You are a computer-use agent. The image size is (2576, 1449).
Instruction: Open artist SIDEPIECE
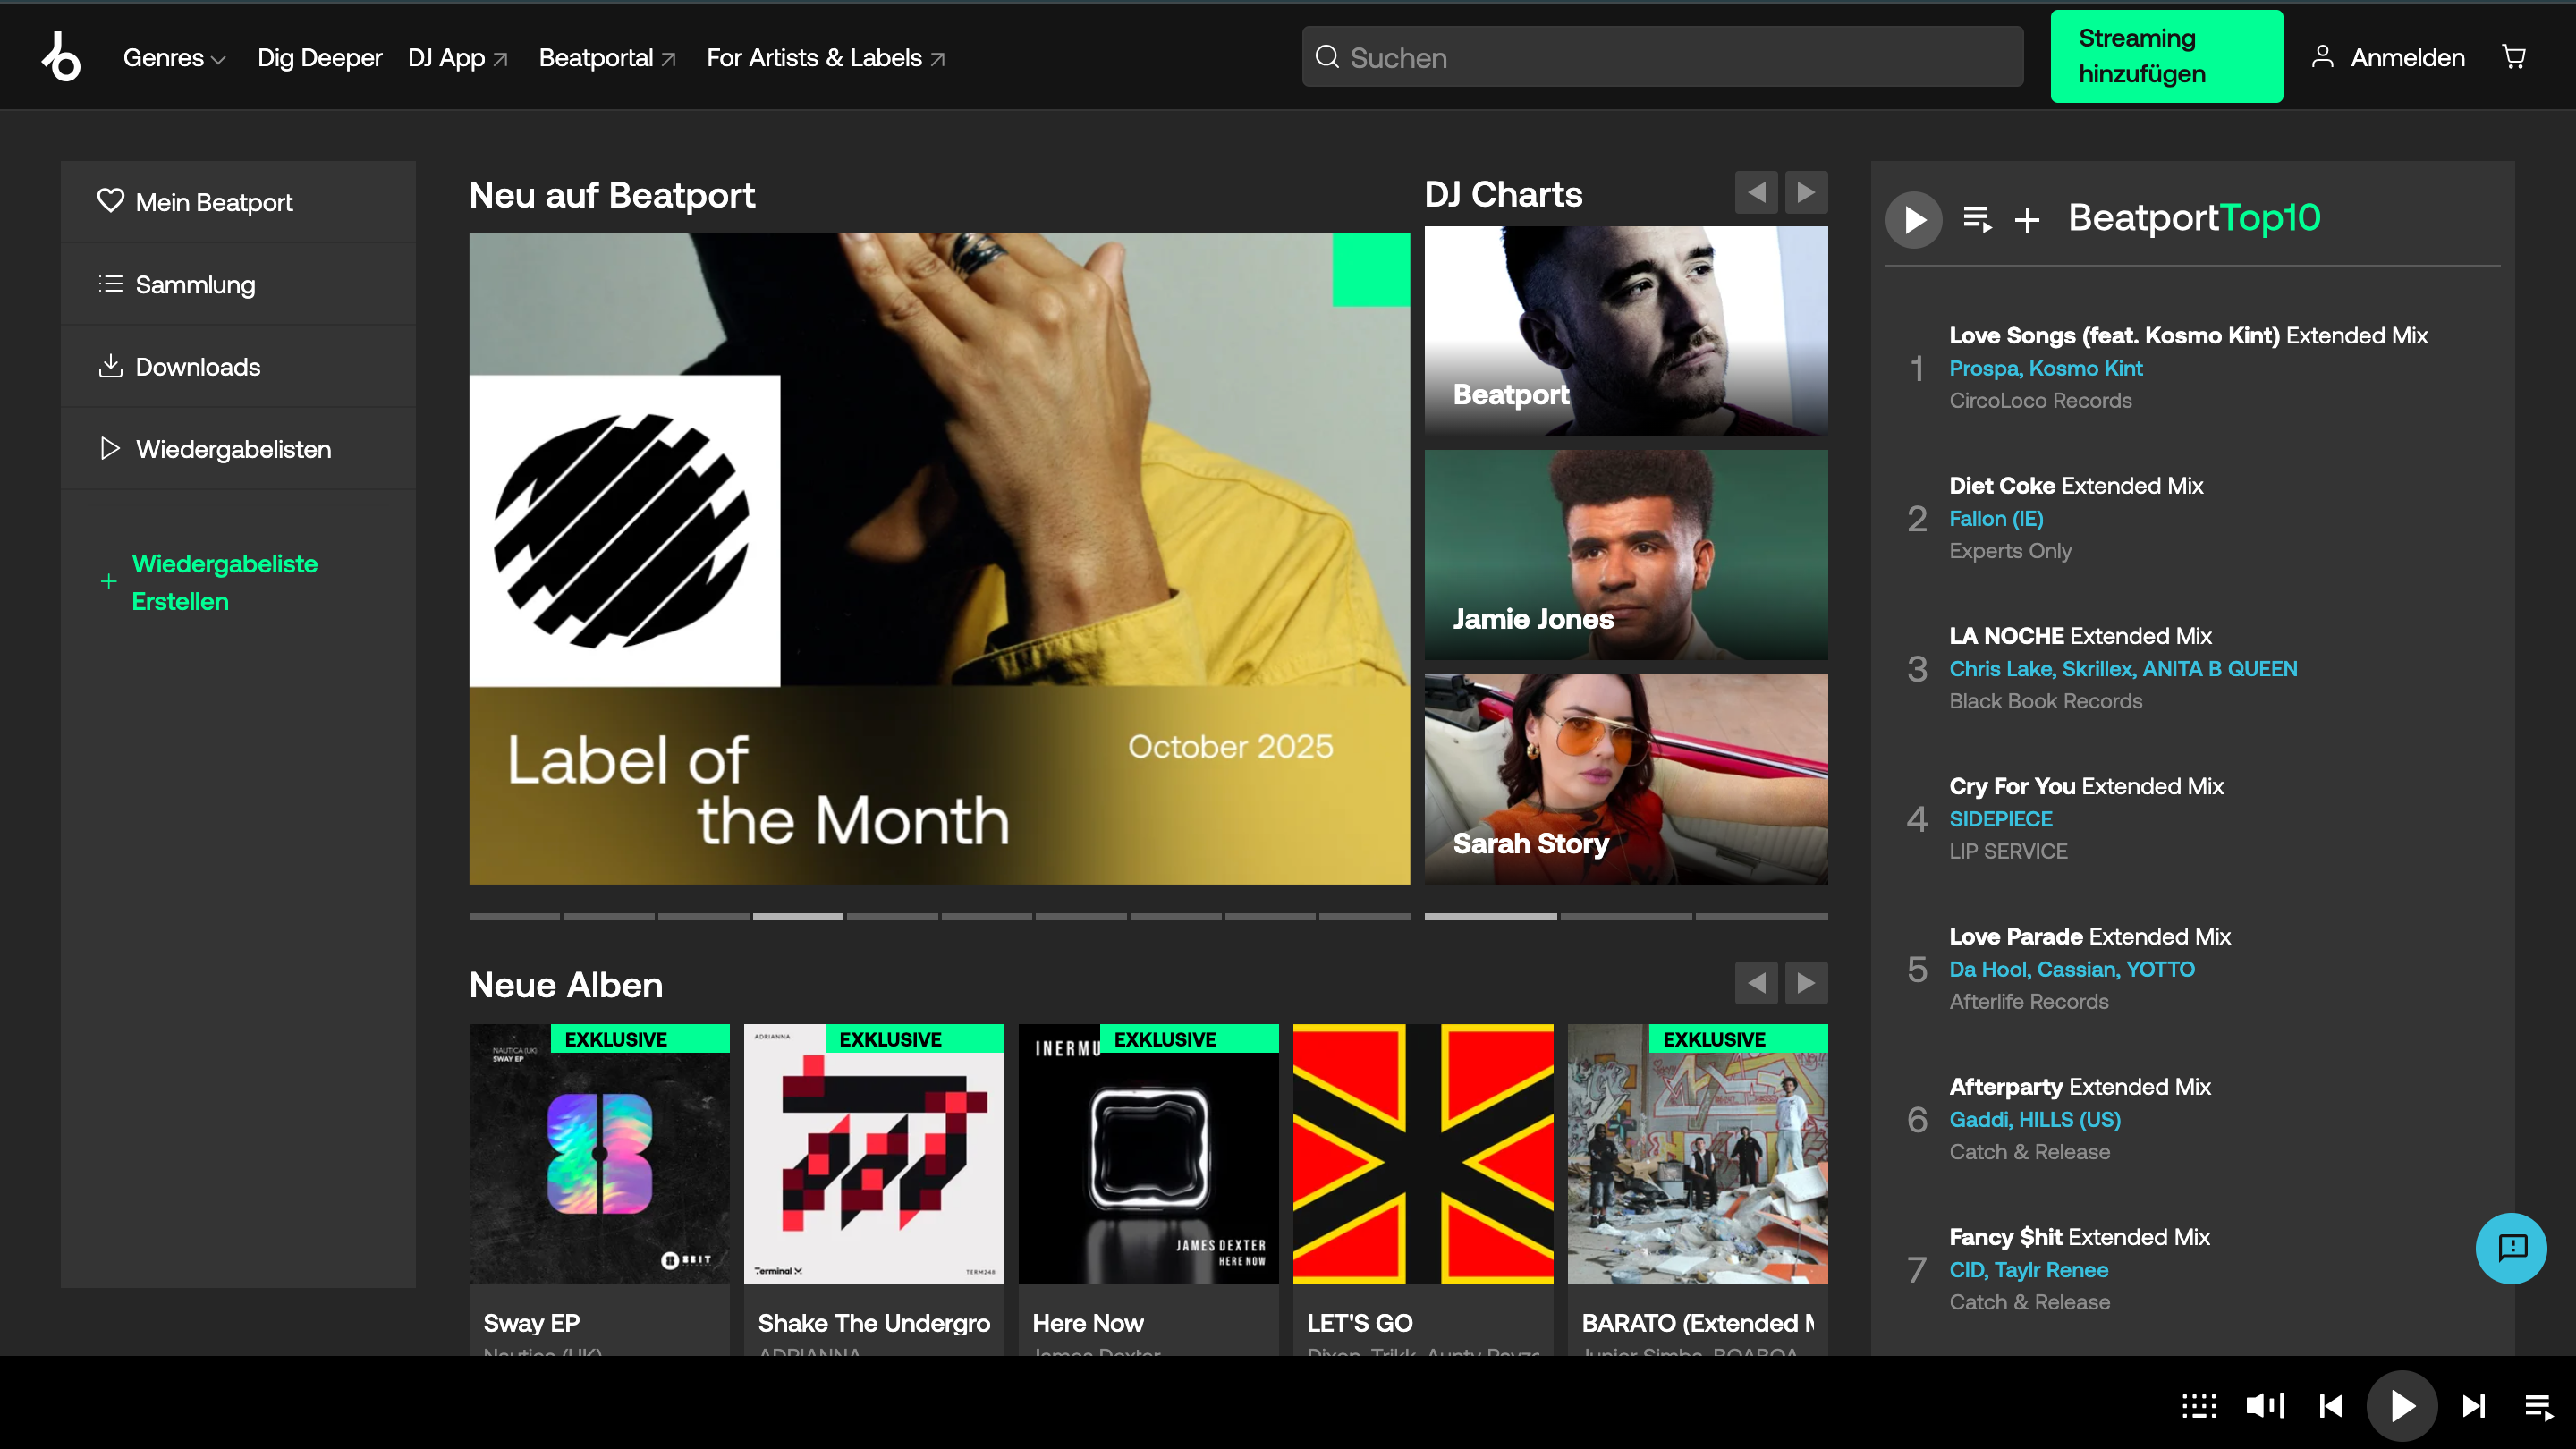point(2000,819)
